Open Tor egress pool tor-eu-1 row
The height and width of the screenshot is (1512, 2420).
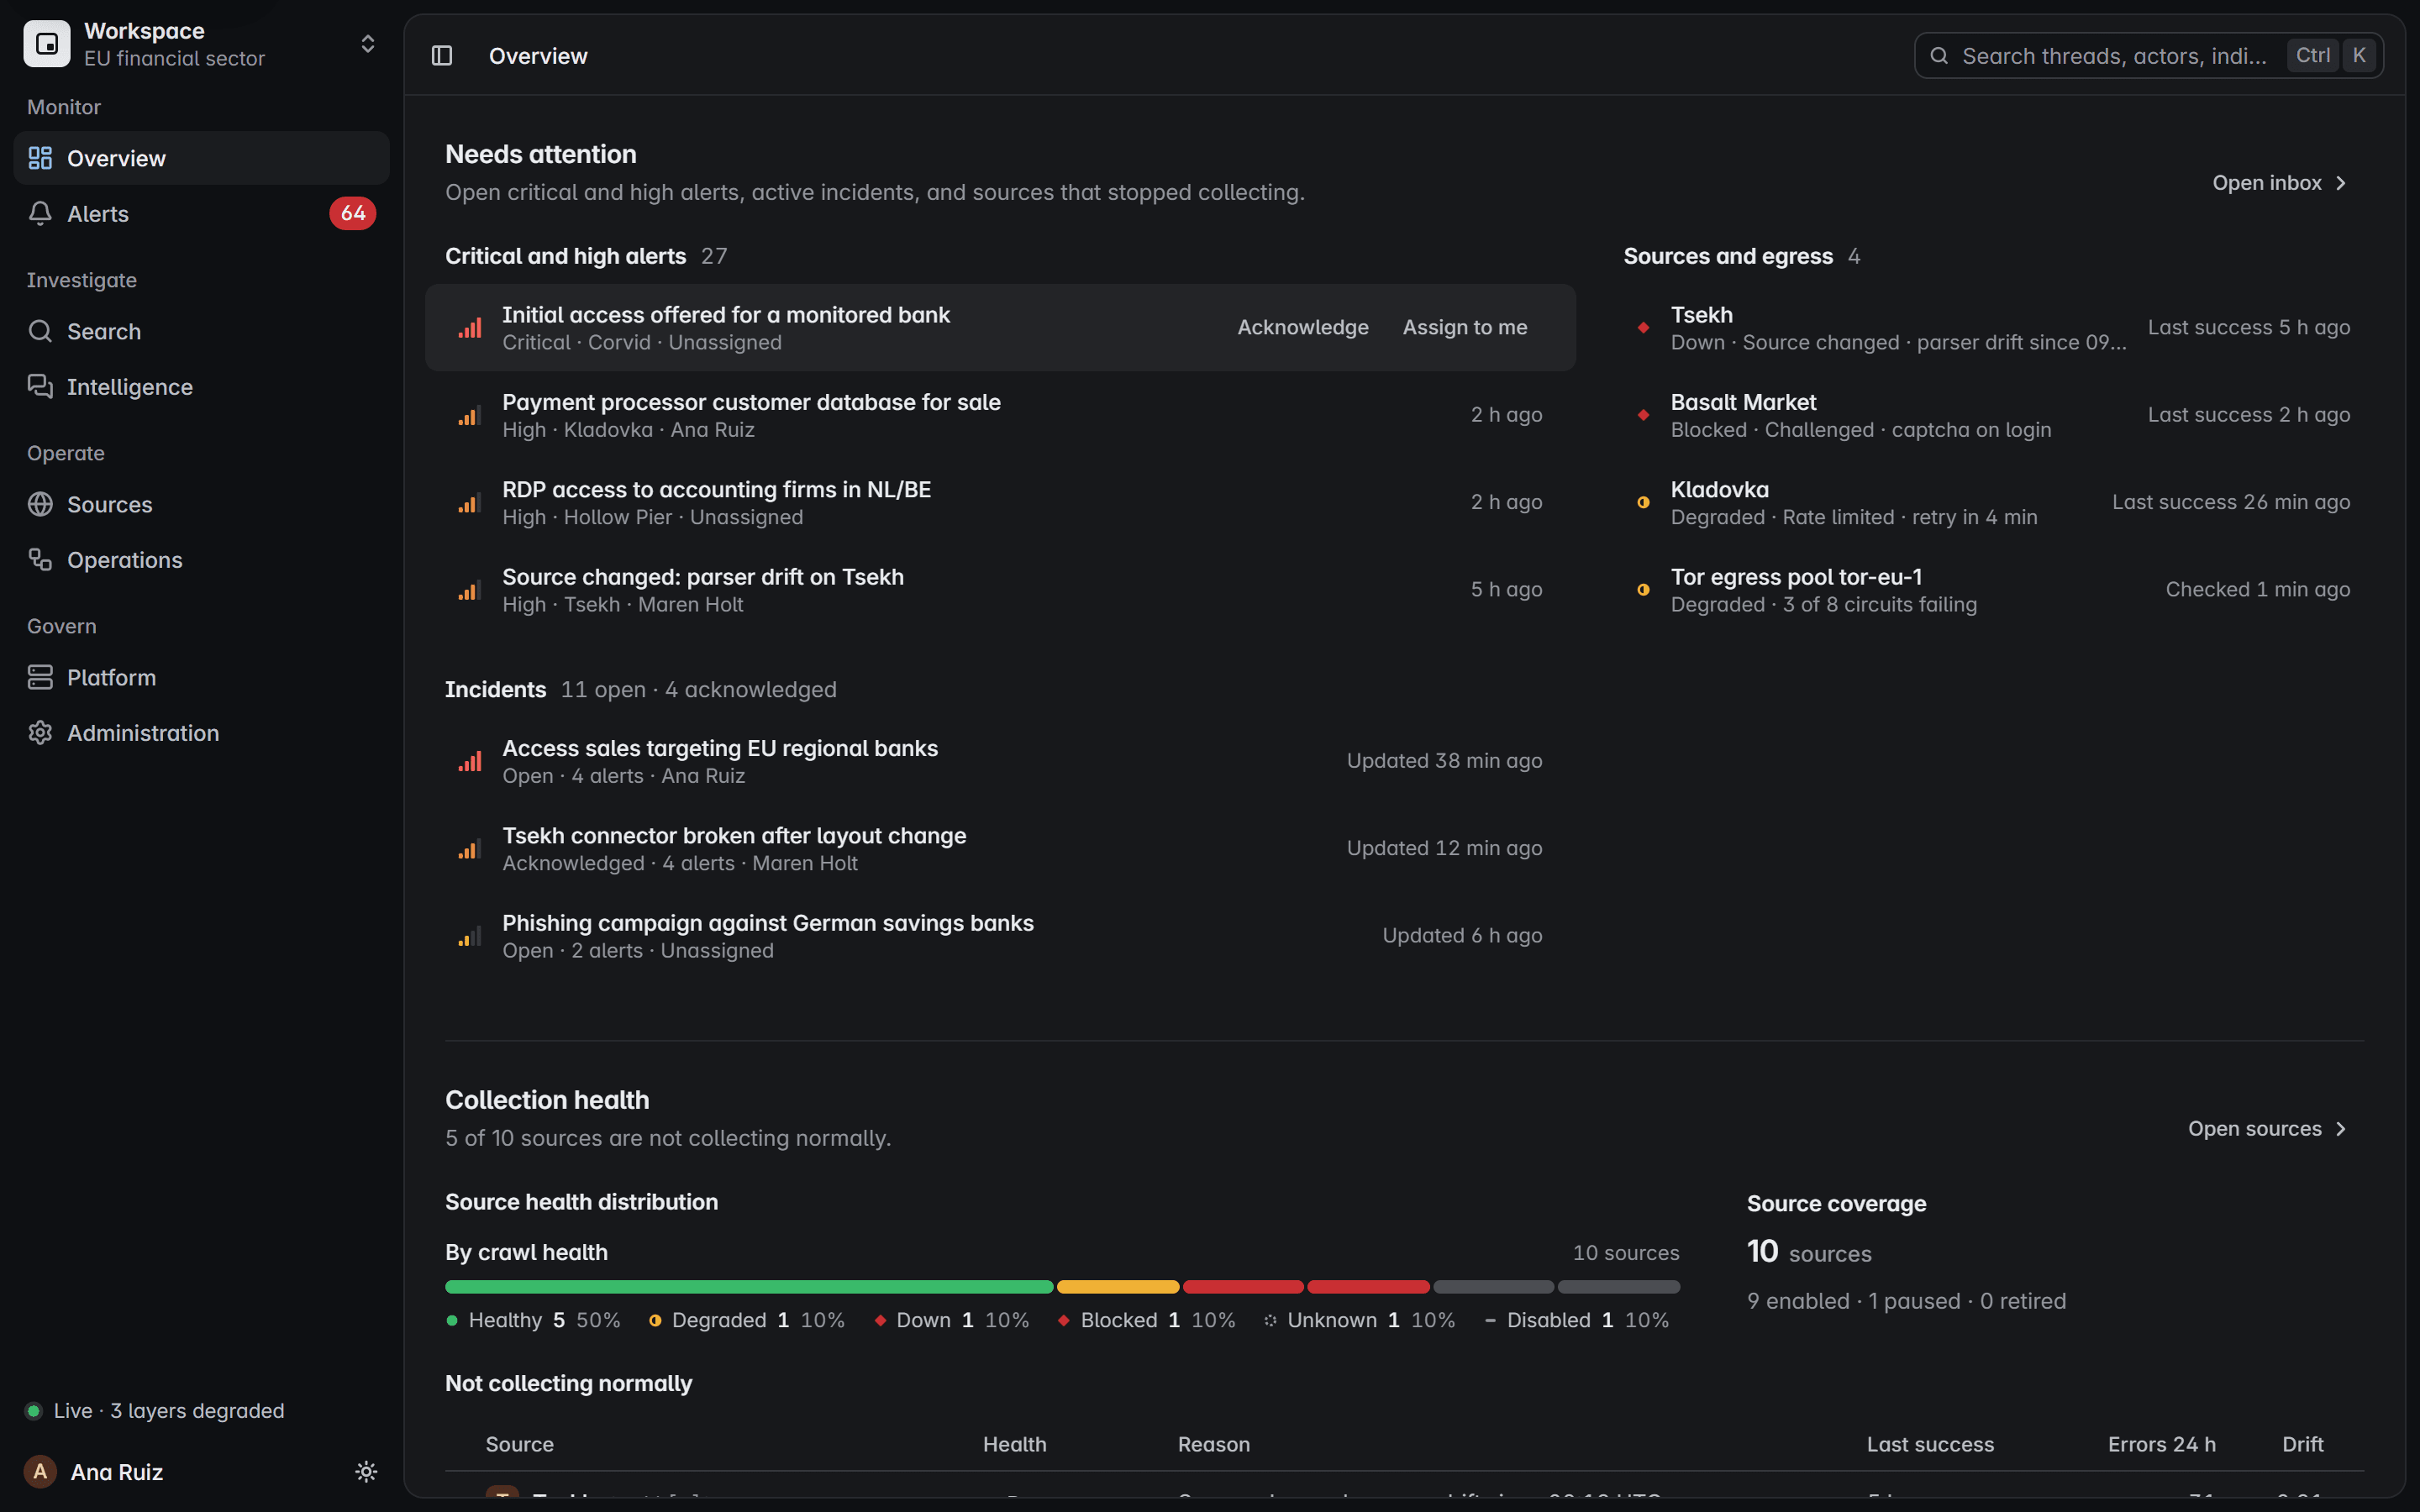[x=1995, y=590]
